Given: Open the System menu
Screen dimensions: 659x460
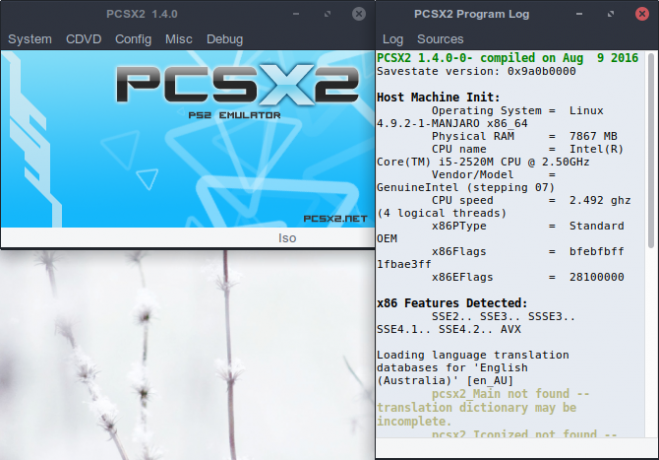Looking at the screenshot, I should tap(30, 39).
